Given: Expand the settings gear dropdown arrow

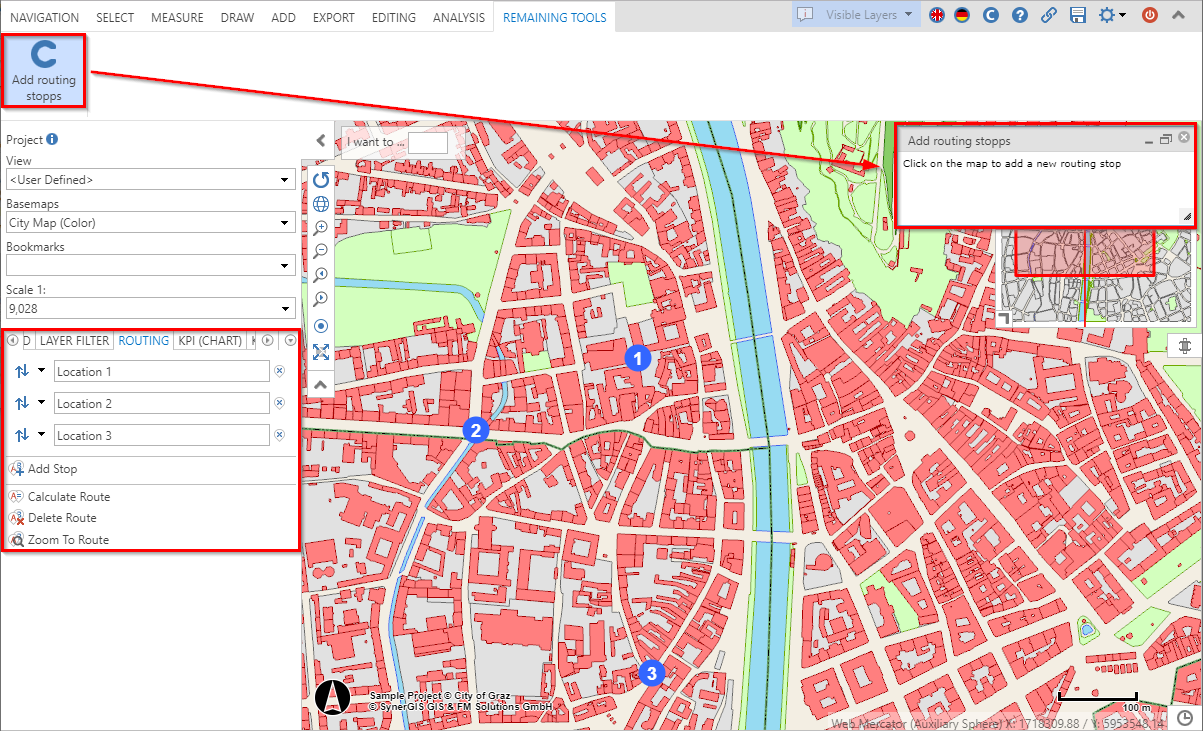Looking at the screenshot, I should 1124,15.
